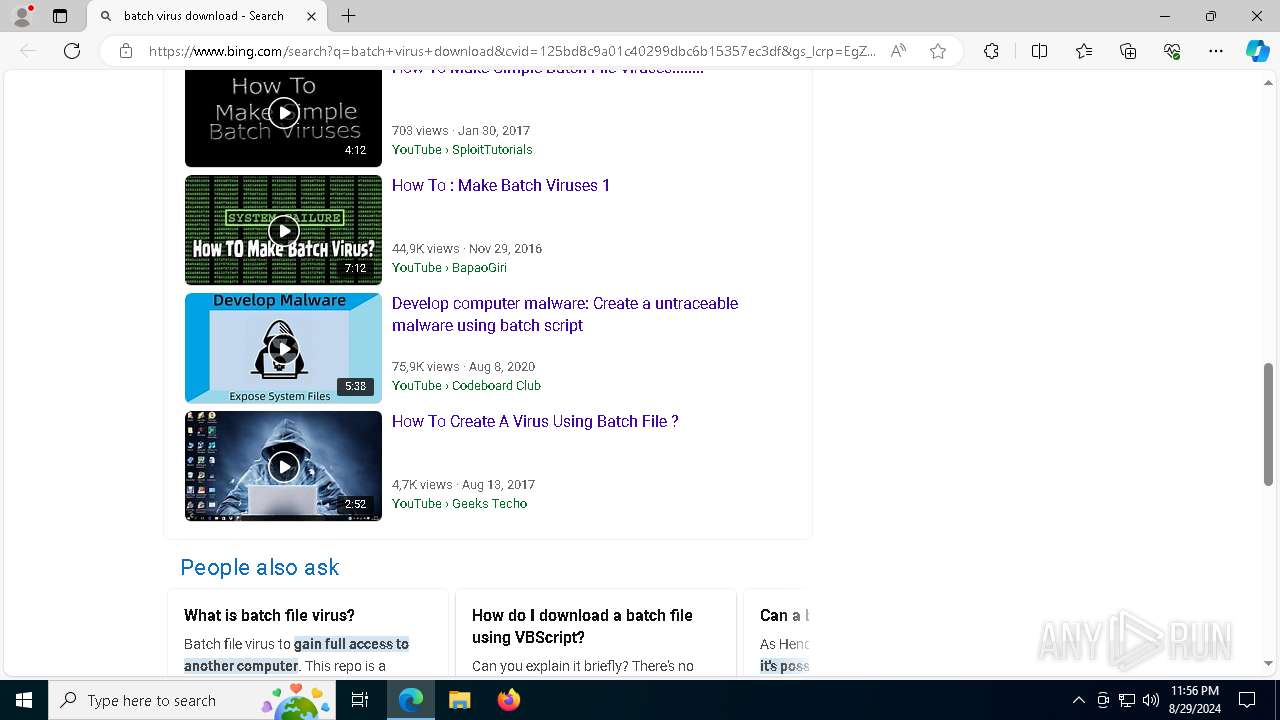View site information lock icon
This screenshot has height=720, width=1280.
(x=126, y=51)
